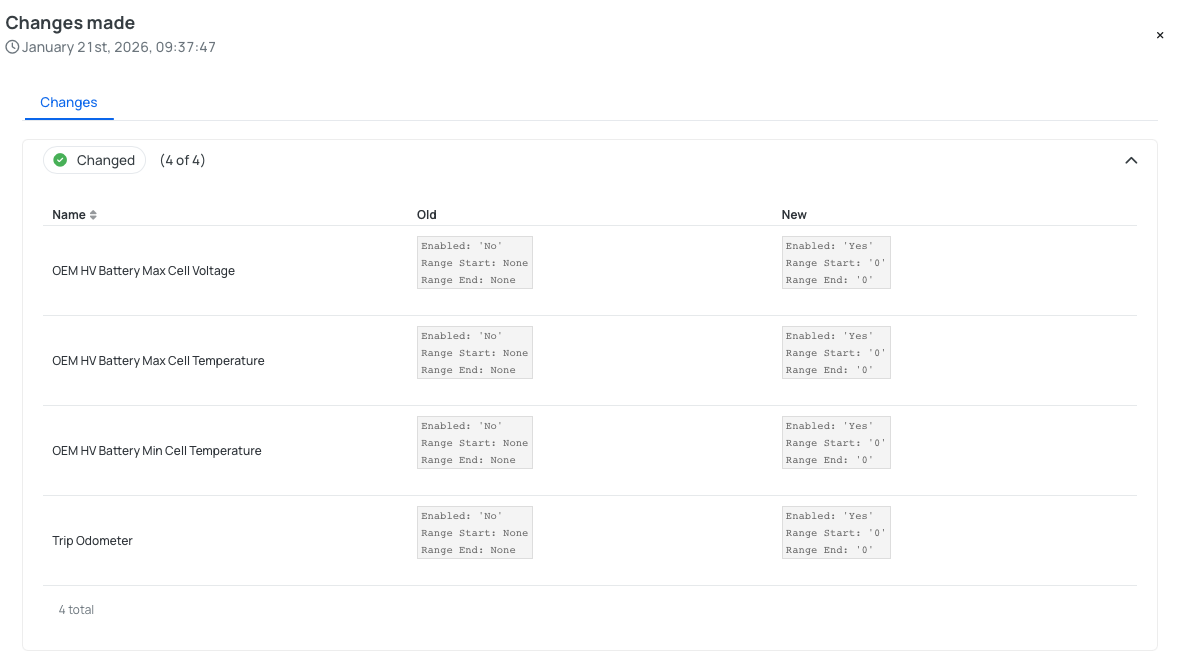This screenshot has height=669, width=1179.
Task: Click the 4 total link at bottom
Action: pyautogui.click(x=76, y=609)
